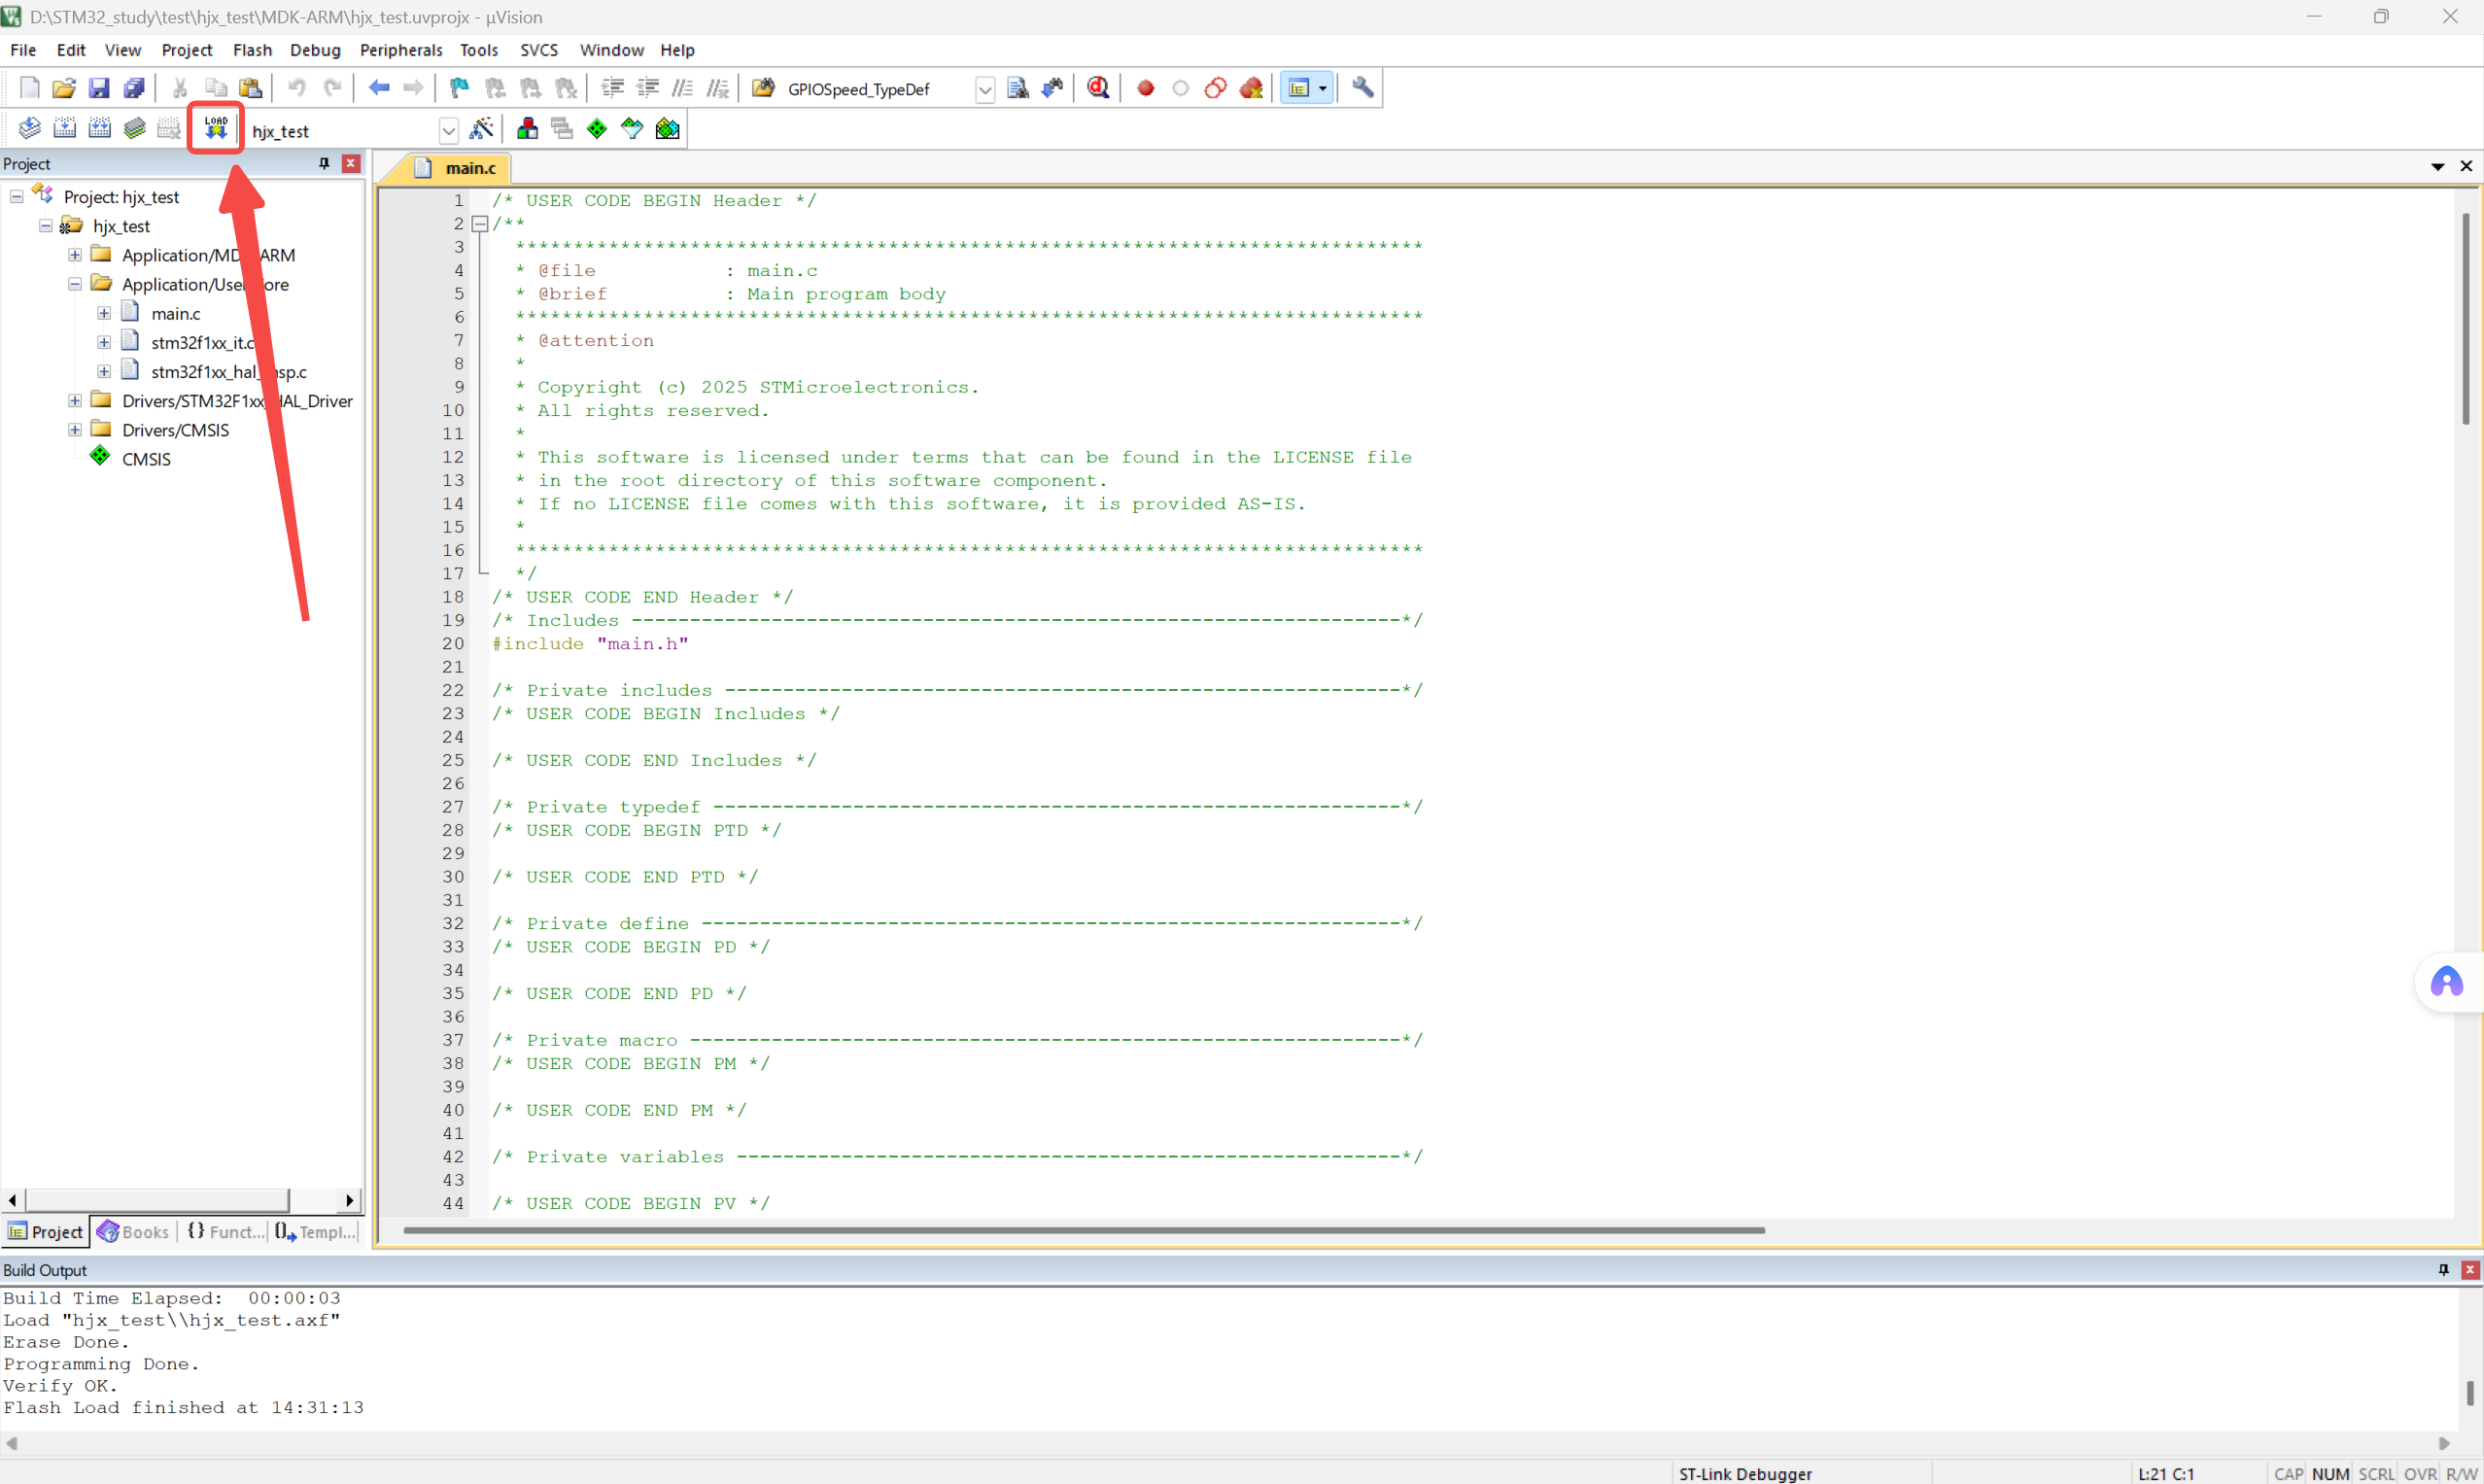Pin the Project panel

coord(324,163)
